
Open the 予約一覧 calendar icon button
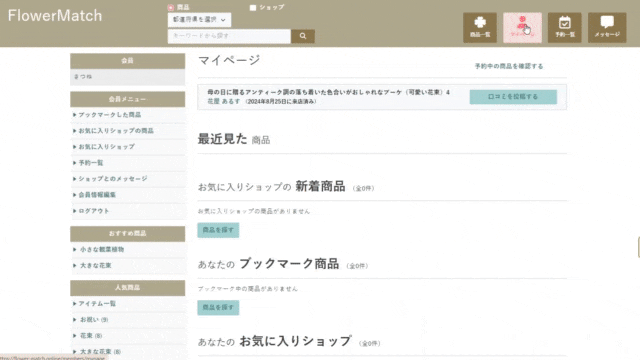point(564,27)
